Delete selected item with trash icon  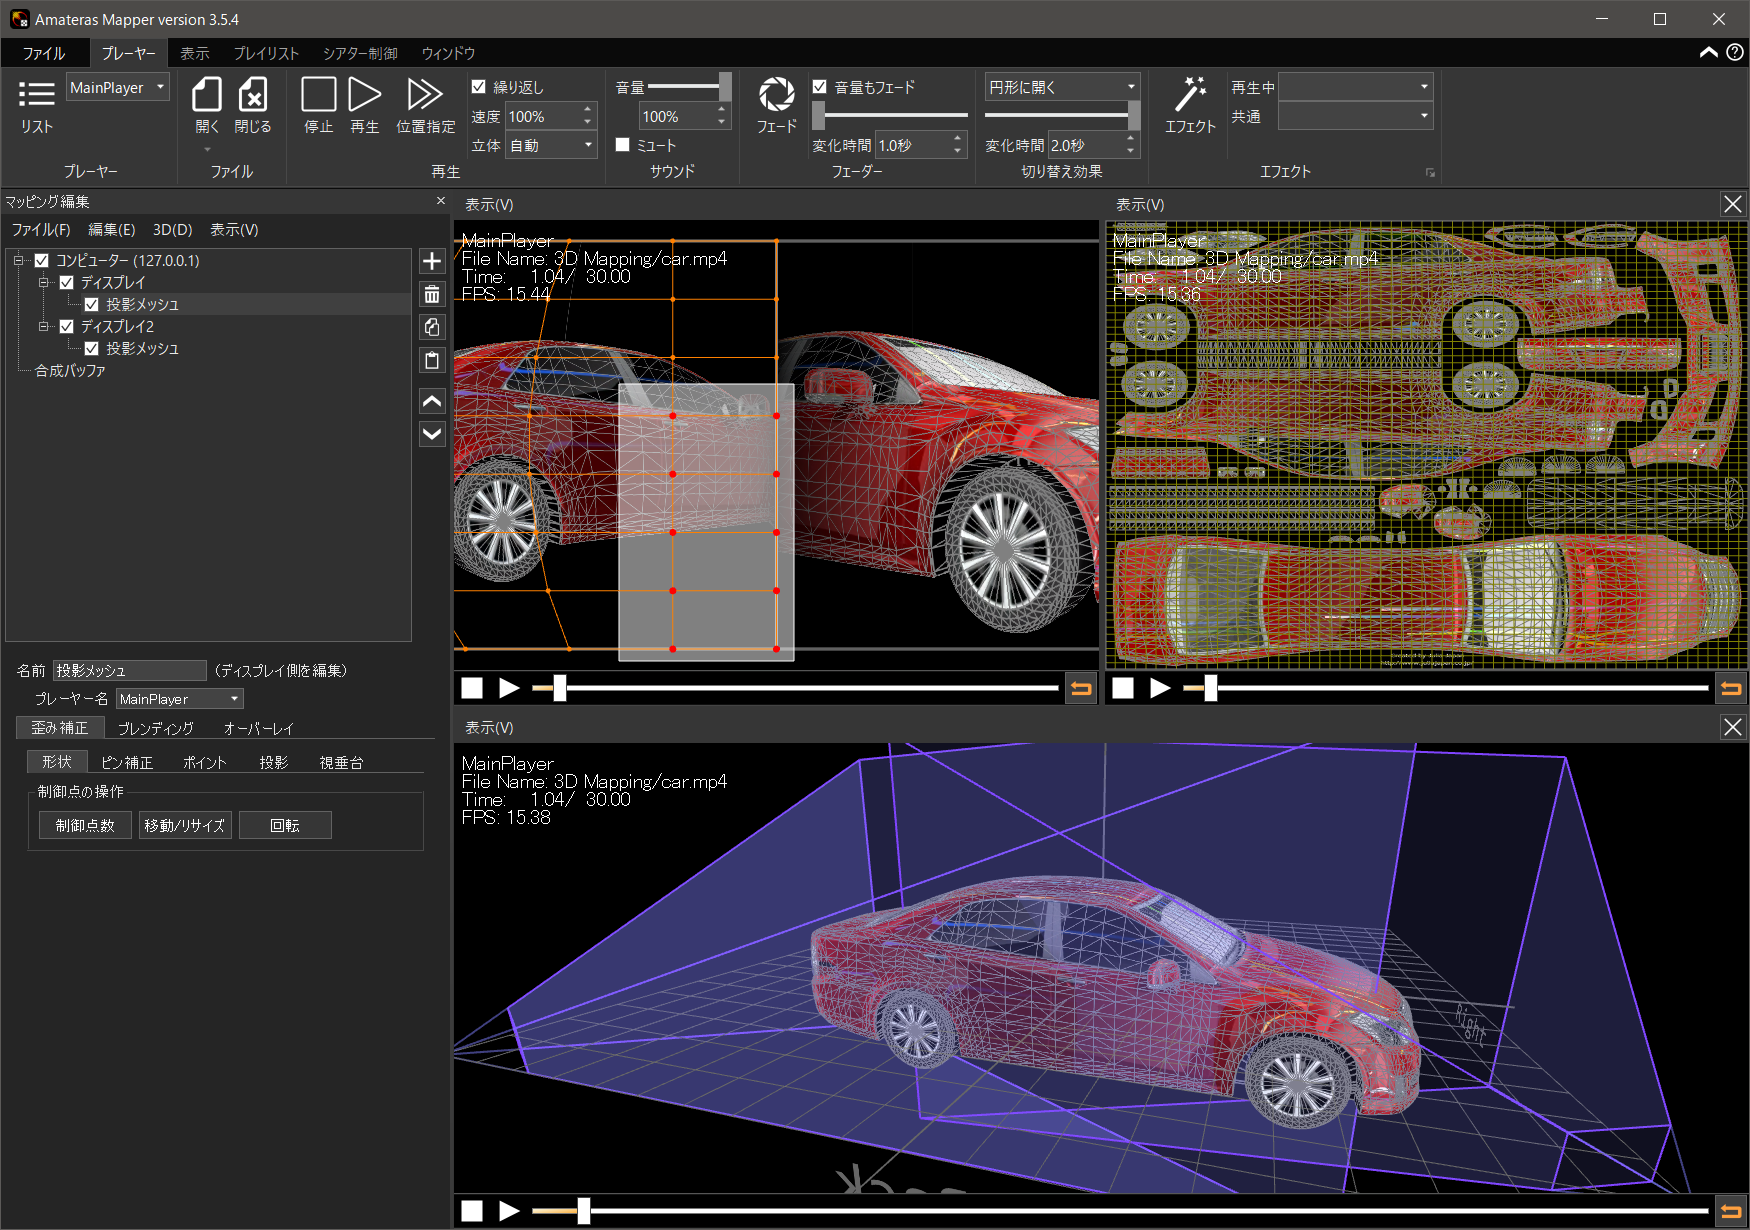coord(432,294)
